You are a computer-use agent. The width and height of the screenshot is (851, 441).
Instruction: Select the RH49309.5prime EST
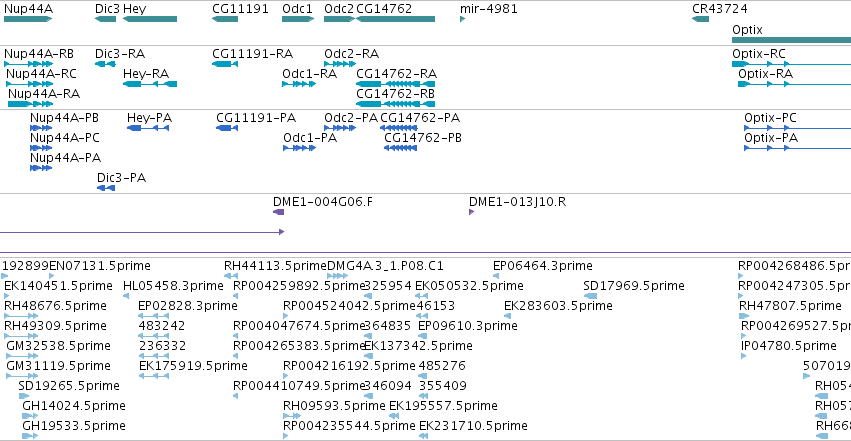pyautogui.click(x=55, y=327)
